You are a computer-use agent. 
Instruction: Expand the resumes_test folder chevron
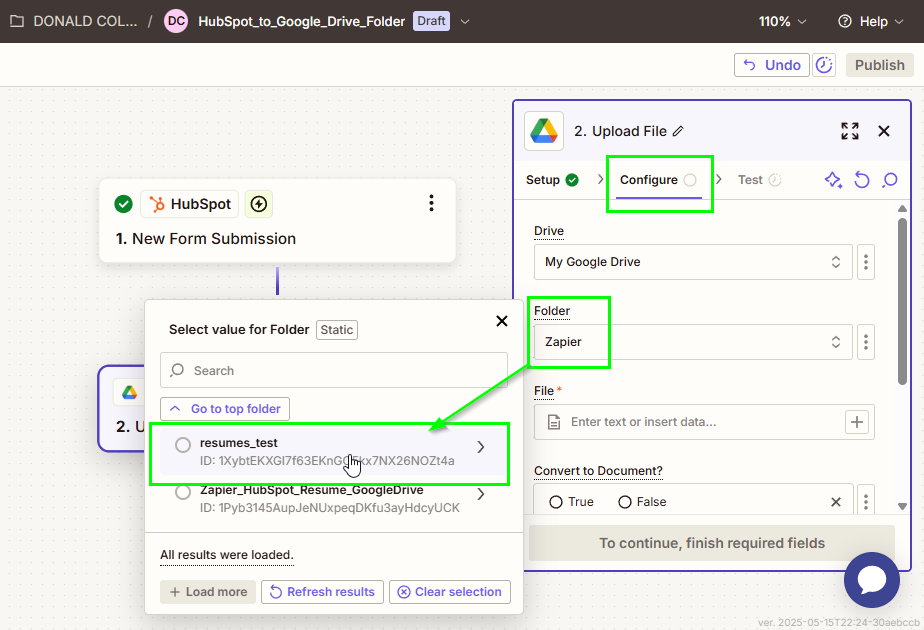pyautogui.click(x=481, y=447)
